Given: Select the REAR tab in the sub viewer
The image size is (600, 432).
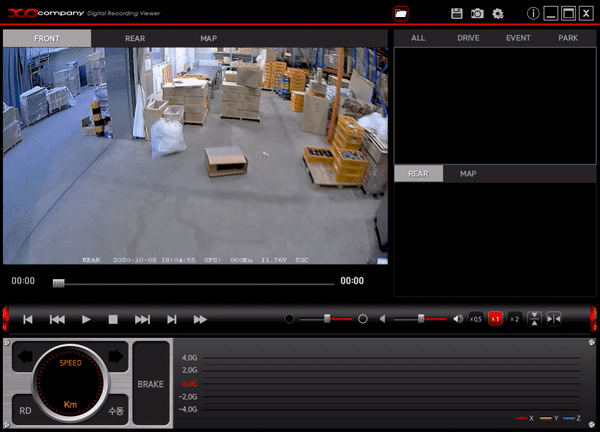Looking at the screenshot, I should pos(419,174).
